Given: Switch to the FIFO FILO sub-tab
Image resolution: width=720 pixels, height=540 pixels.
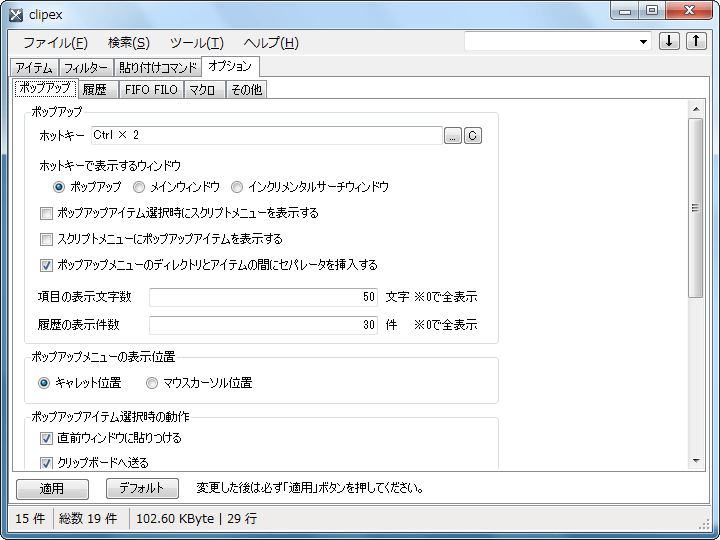Looking at the screenshot, I should tap(151, 90).
